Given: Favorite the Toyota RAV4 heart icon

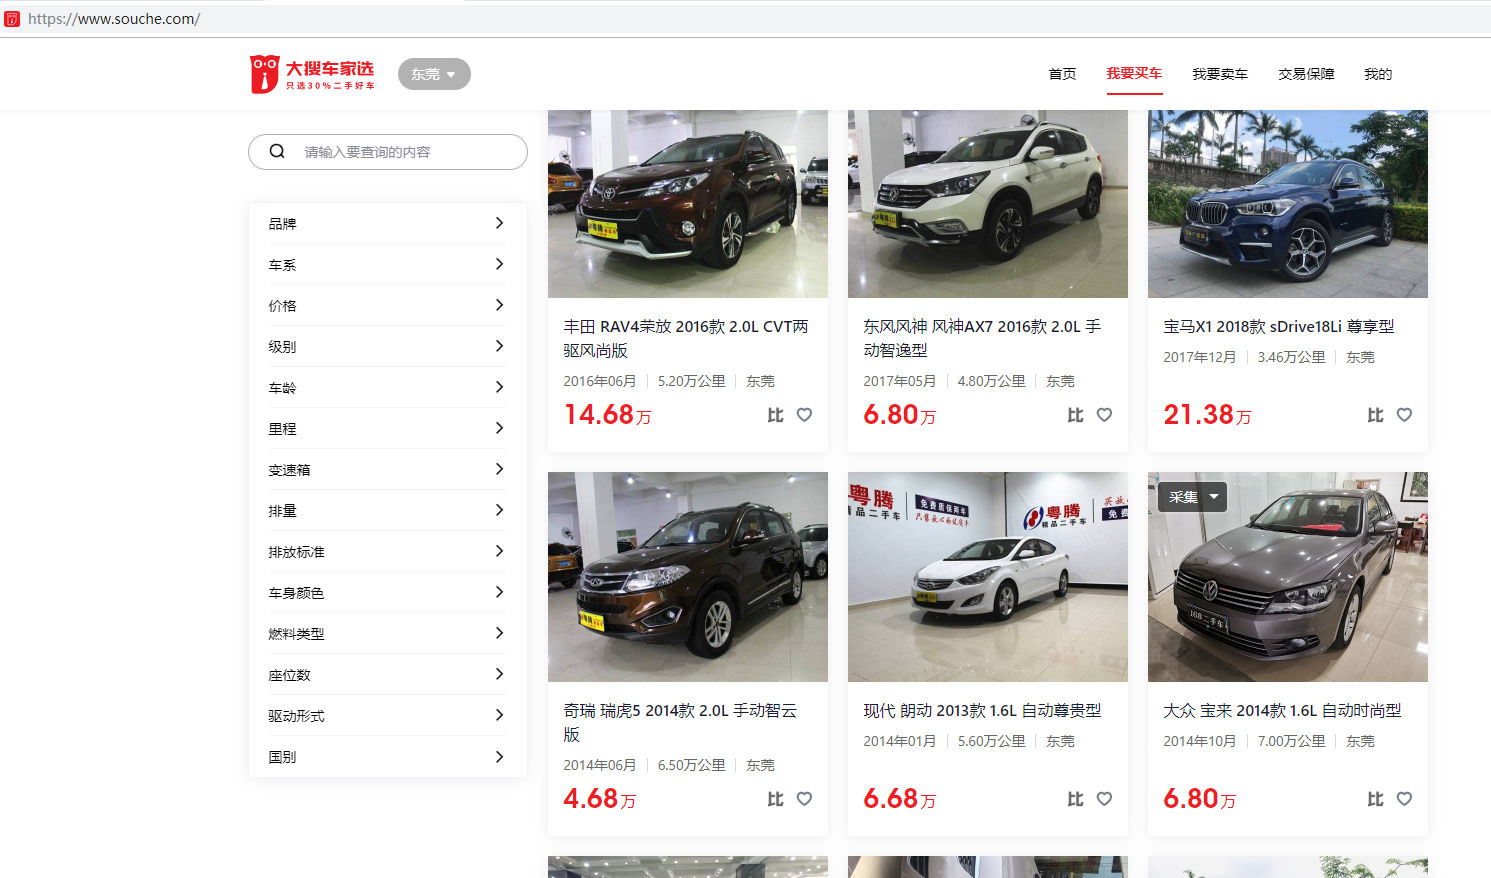Looking at the screenshot, I should click(804, 415).
